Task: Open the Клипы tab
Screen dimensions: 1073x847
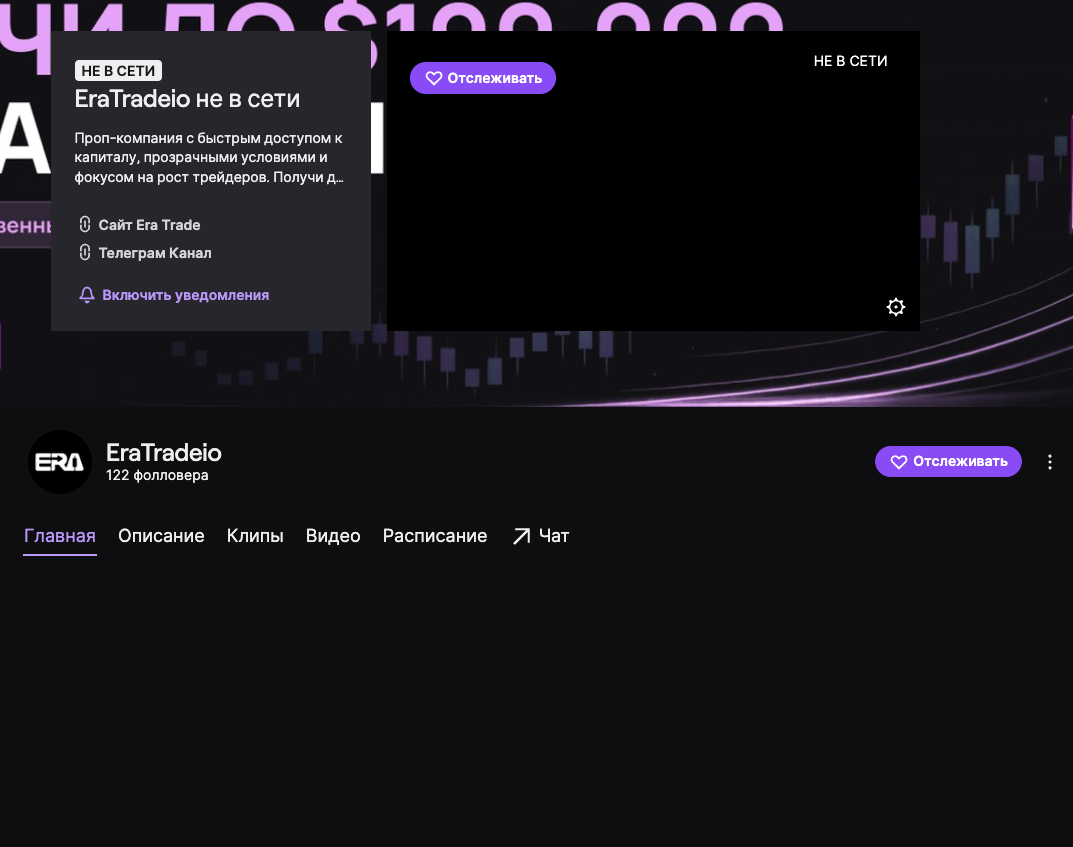Action: coord(255,536)
